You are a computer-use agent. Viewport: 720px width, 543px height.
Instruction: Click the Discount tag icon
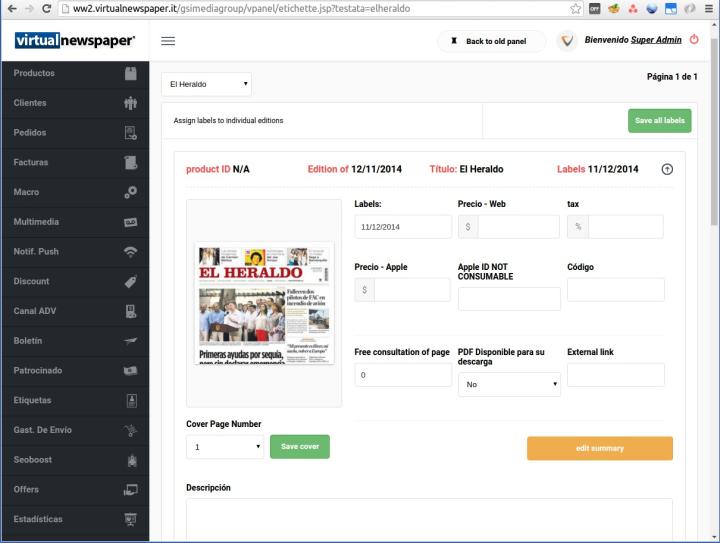click(130, 282)
